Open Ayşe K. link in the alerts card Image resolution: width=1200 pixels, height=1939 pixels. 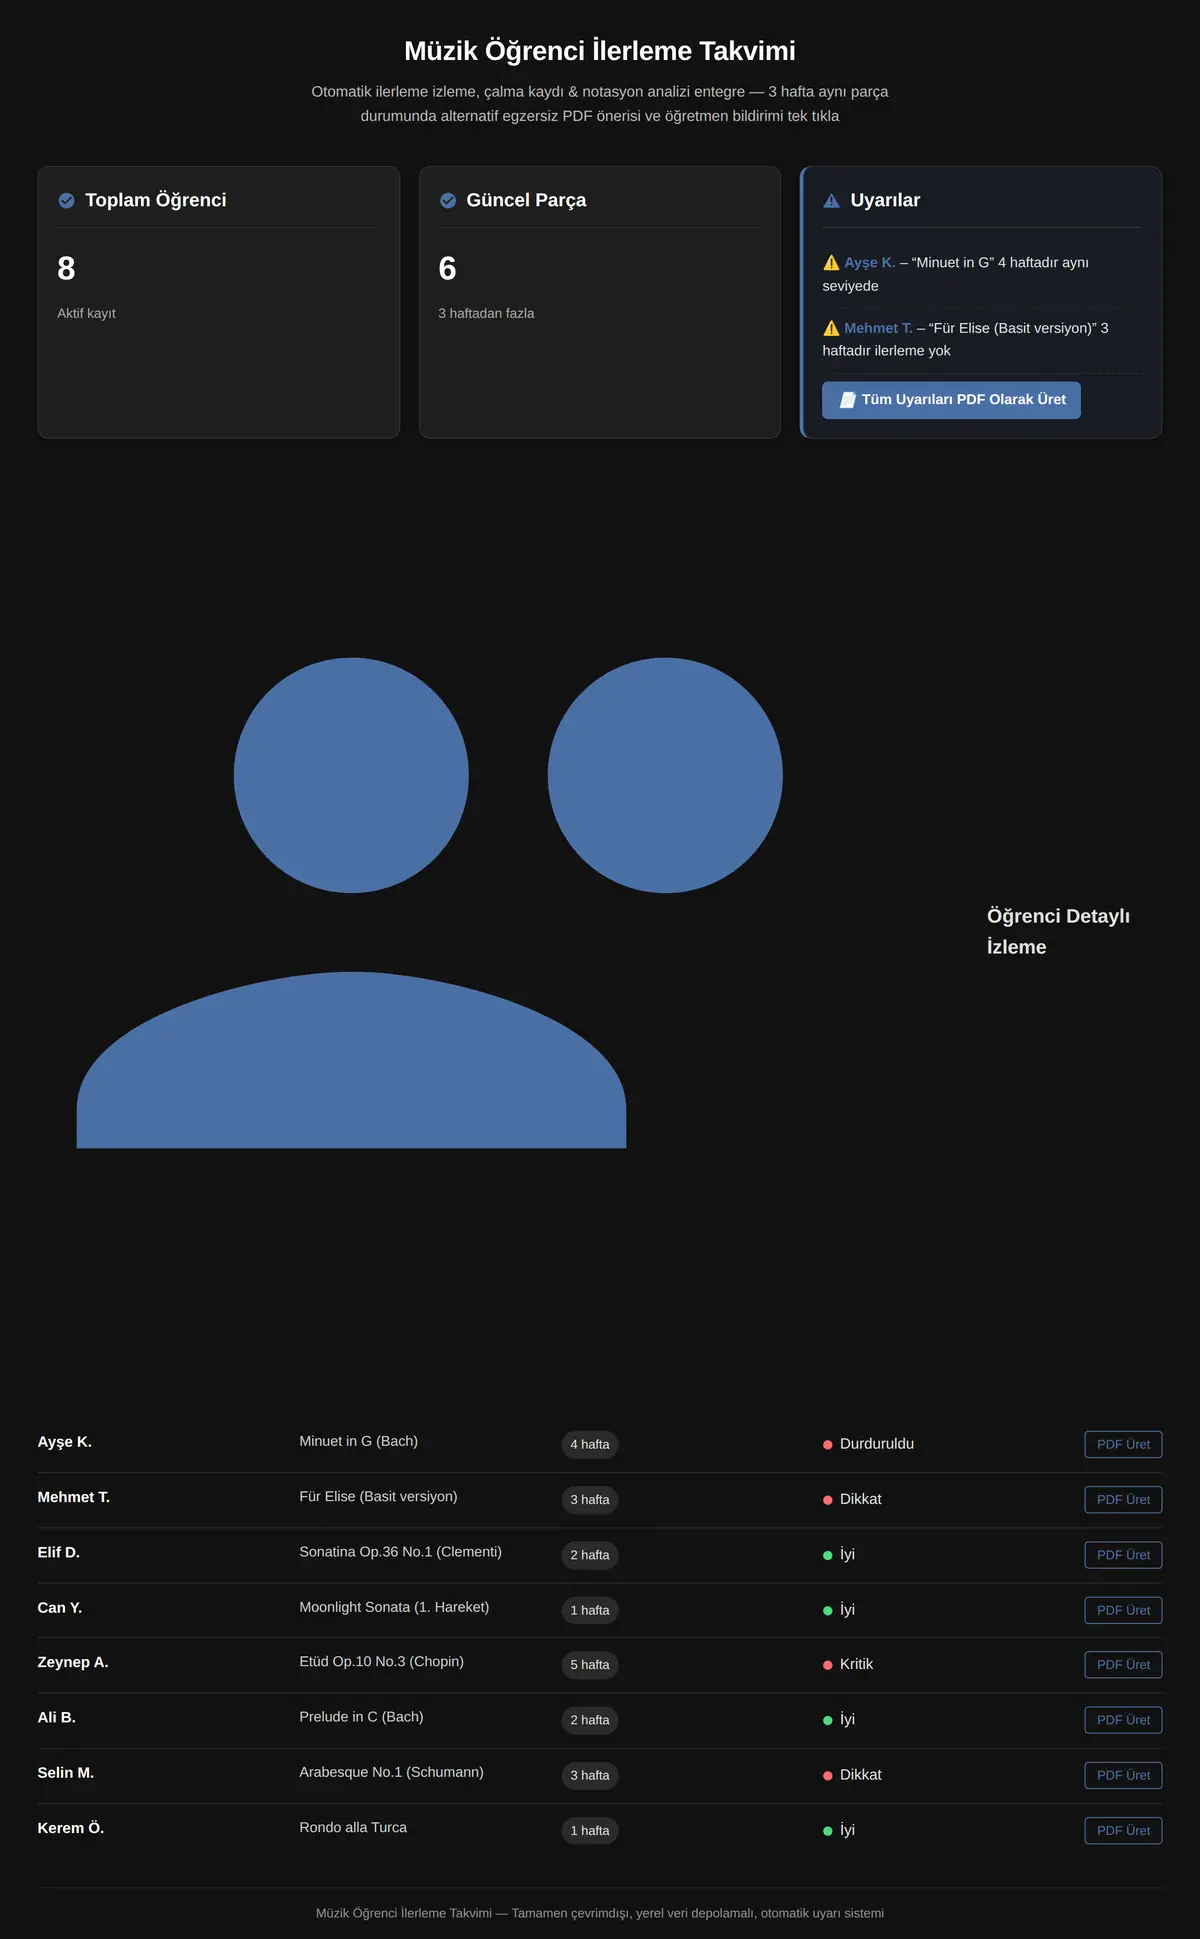870,263
